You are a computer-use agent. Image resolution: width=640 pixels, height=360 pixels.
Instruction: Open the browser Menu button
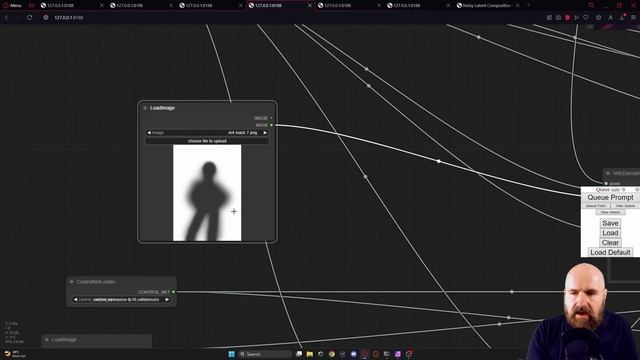tap(12, 6)
